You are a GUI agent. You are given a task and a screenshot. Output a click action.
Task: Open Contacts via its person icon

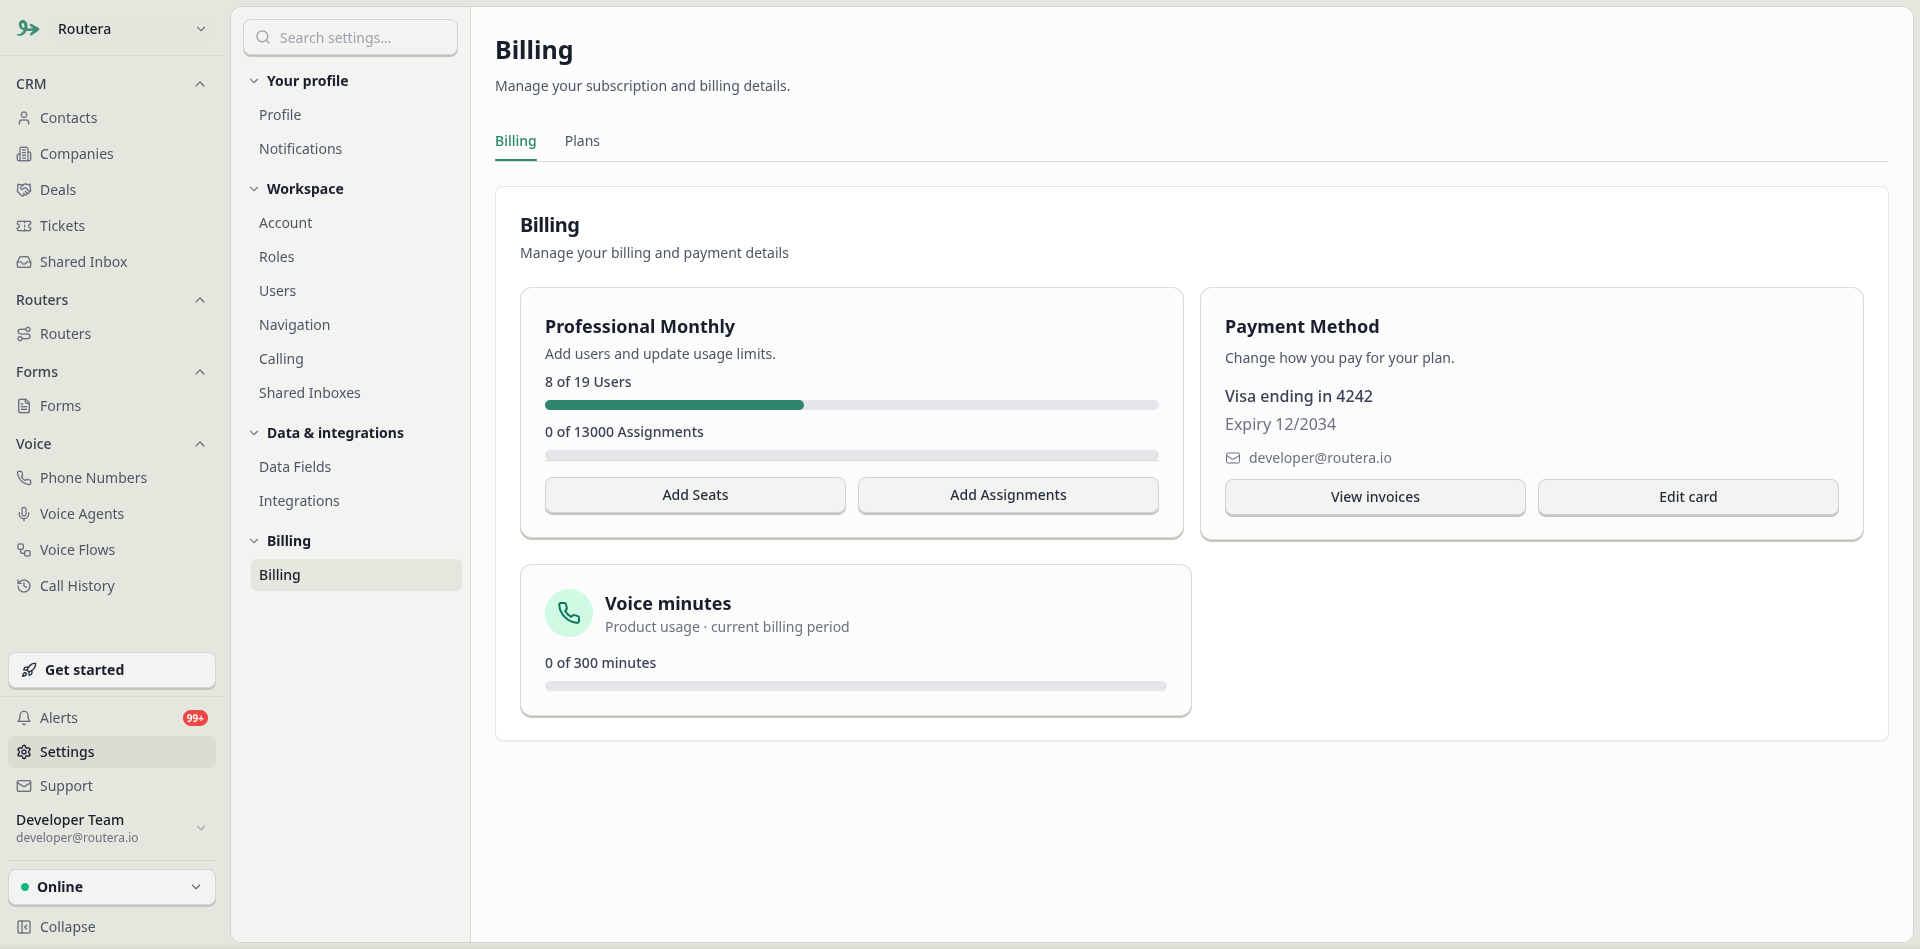click(24, 118)
